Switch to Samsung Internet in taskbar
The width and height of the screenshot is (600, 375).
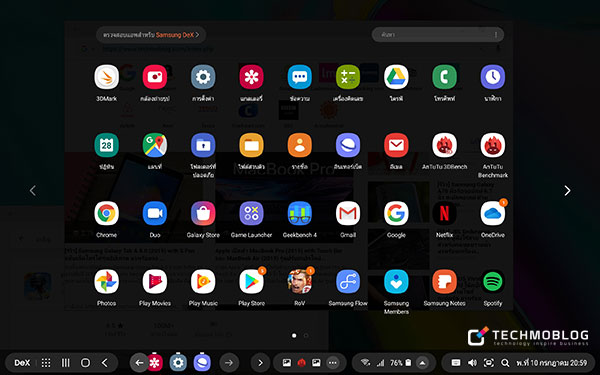[202, 362]
